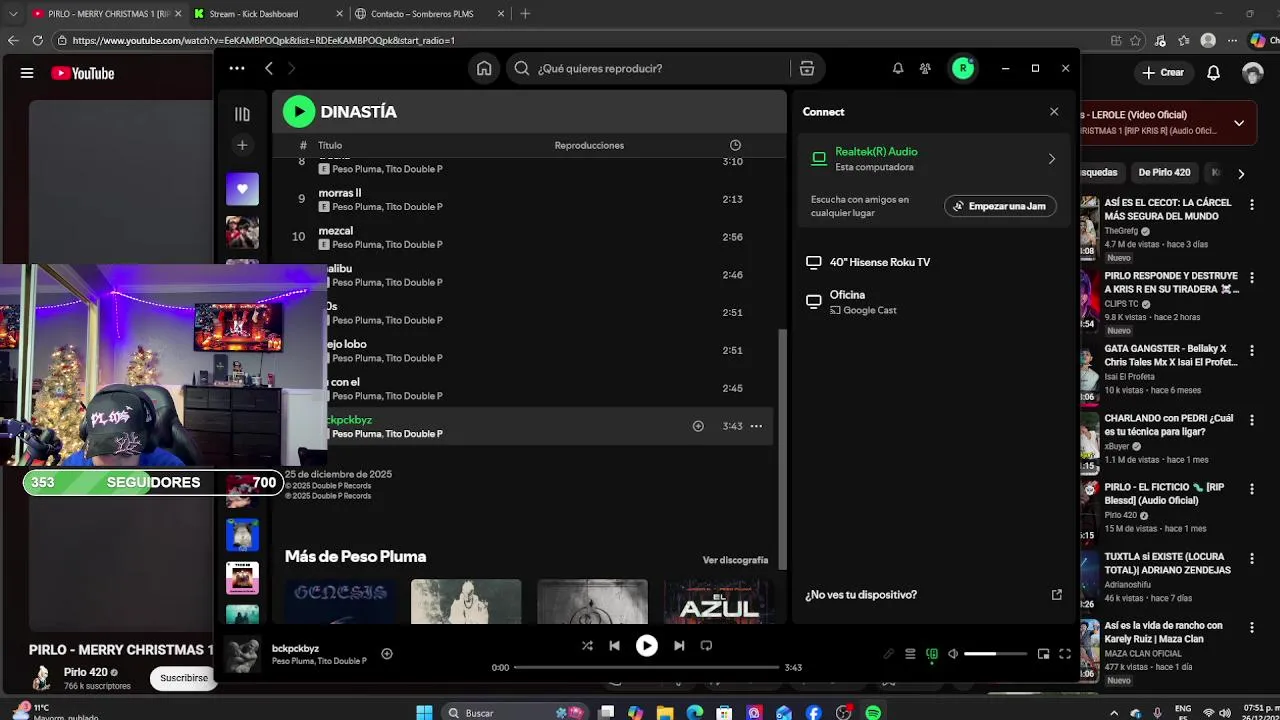Select morras II track
Image resolution: width=1280 pixels, height=720 pixels.
point(340,193)
